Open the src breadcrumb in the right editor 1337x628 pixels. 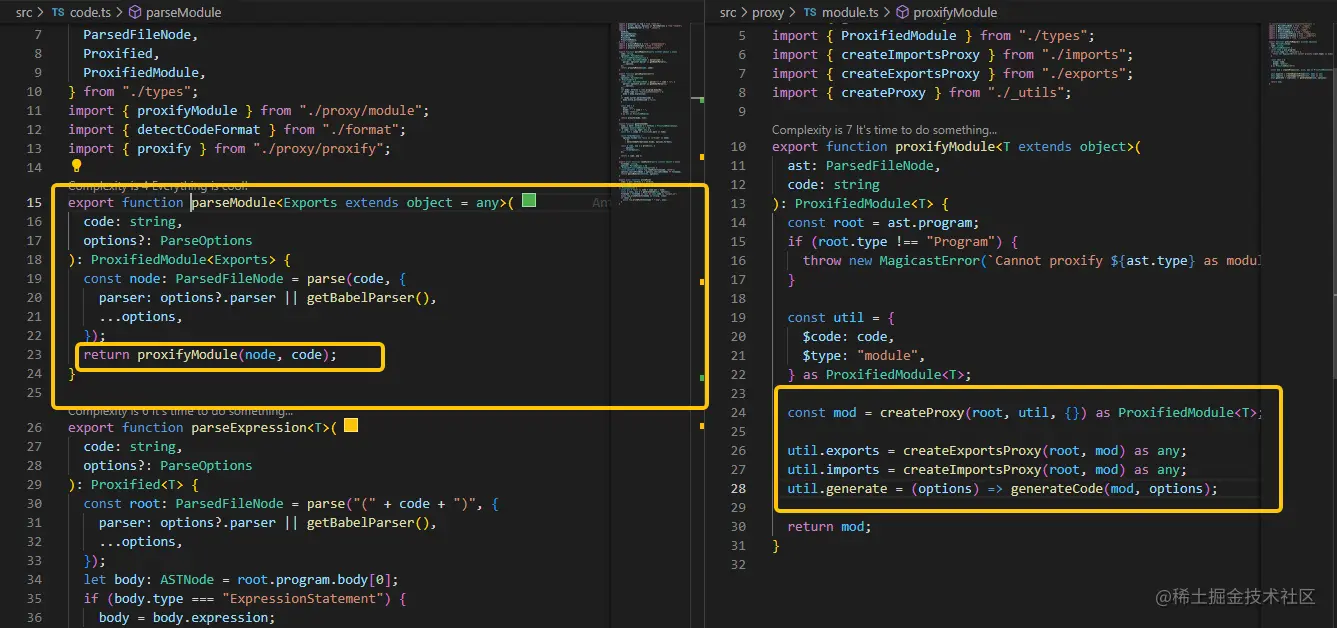(728, 12)
